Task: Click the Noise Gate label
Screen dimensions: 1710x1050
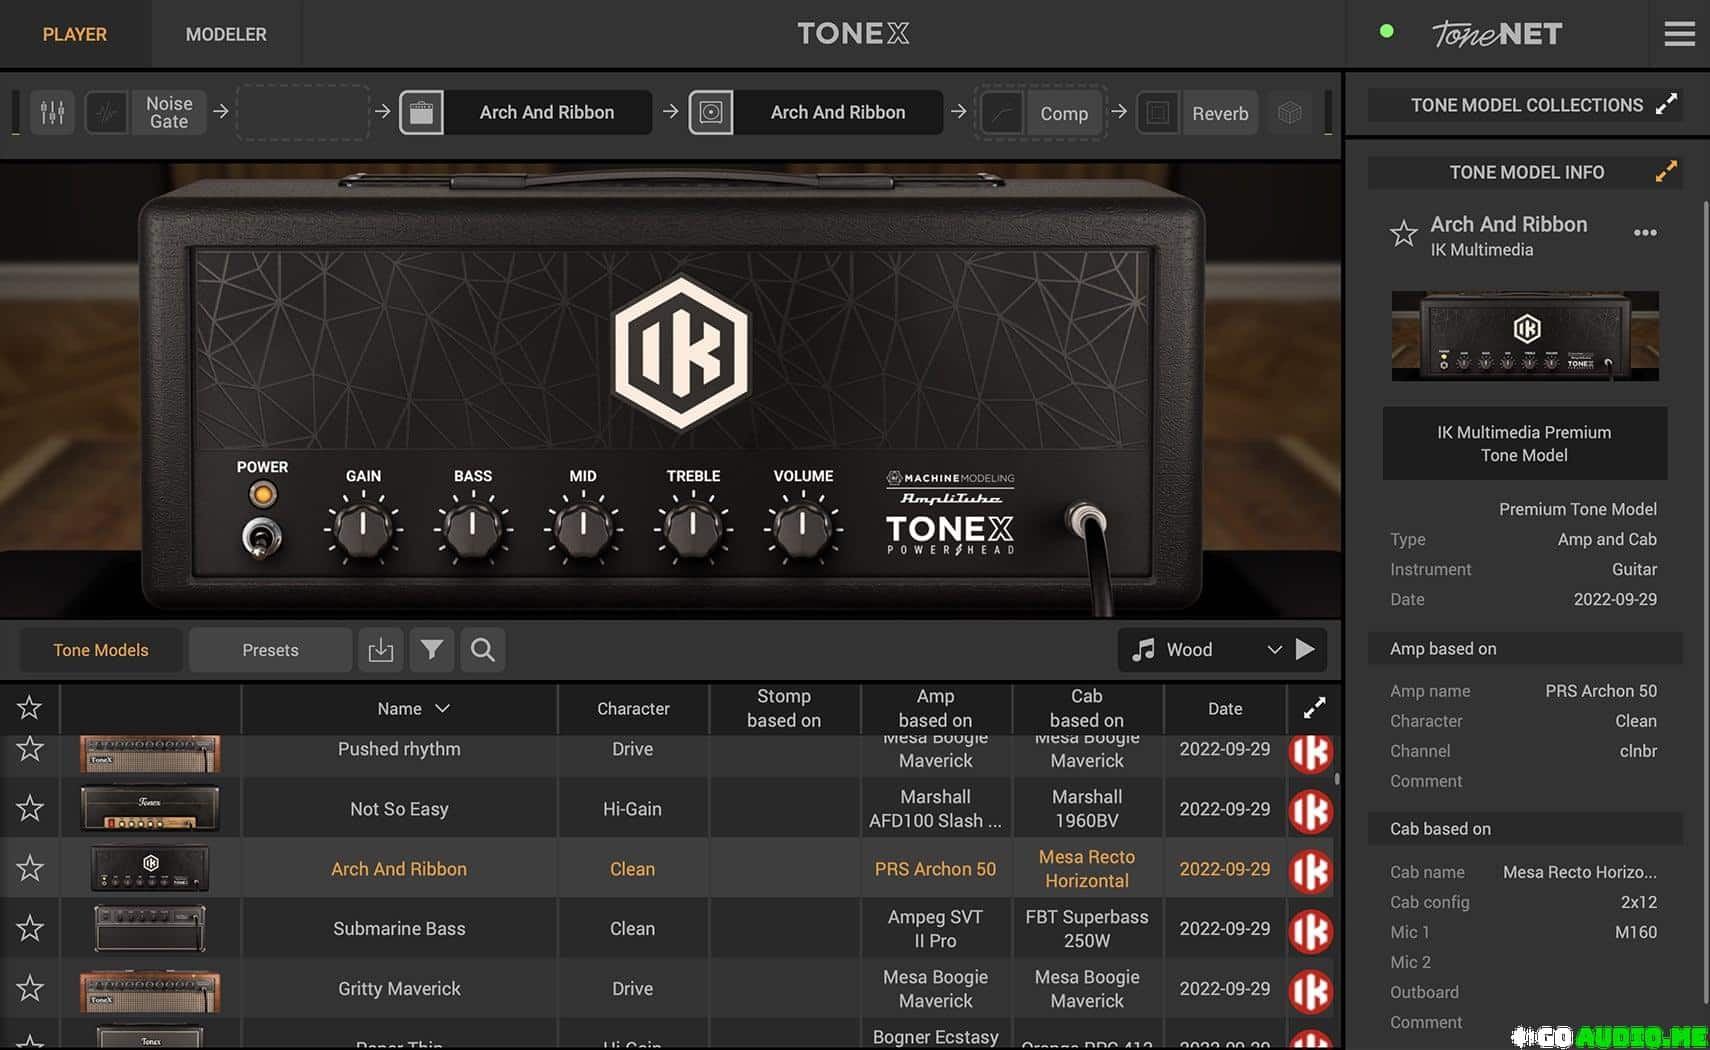Action: (169, 112)
